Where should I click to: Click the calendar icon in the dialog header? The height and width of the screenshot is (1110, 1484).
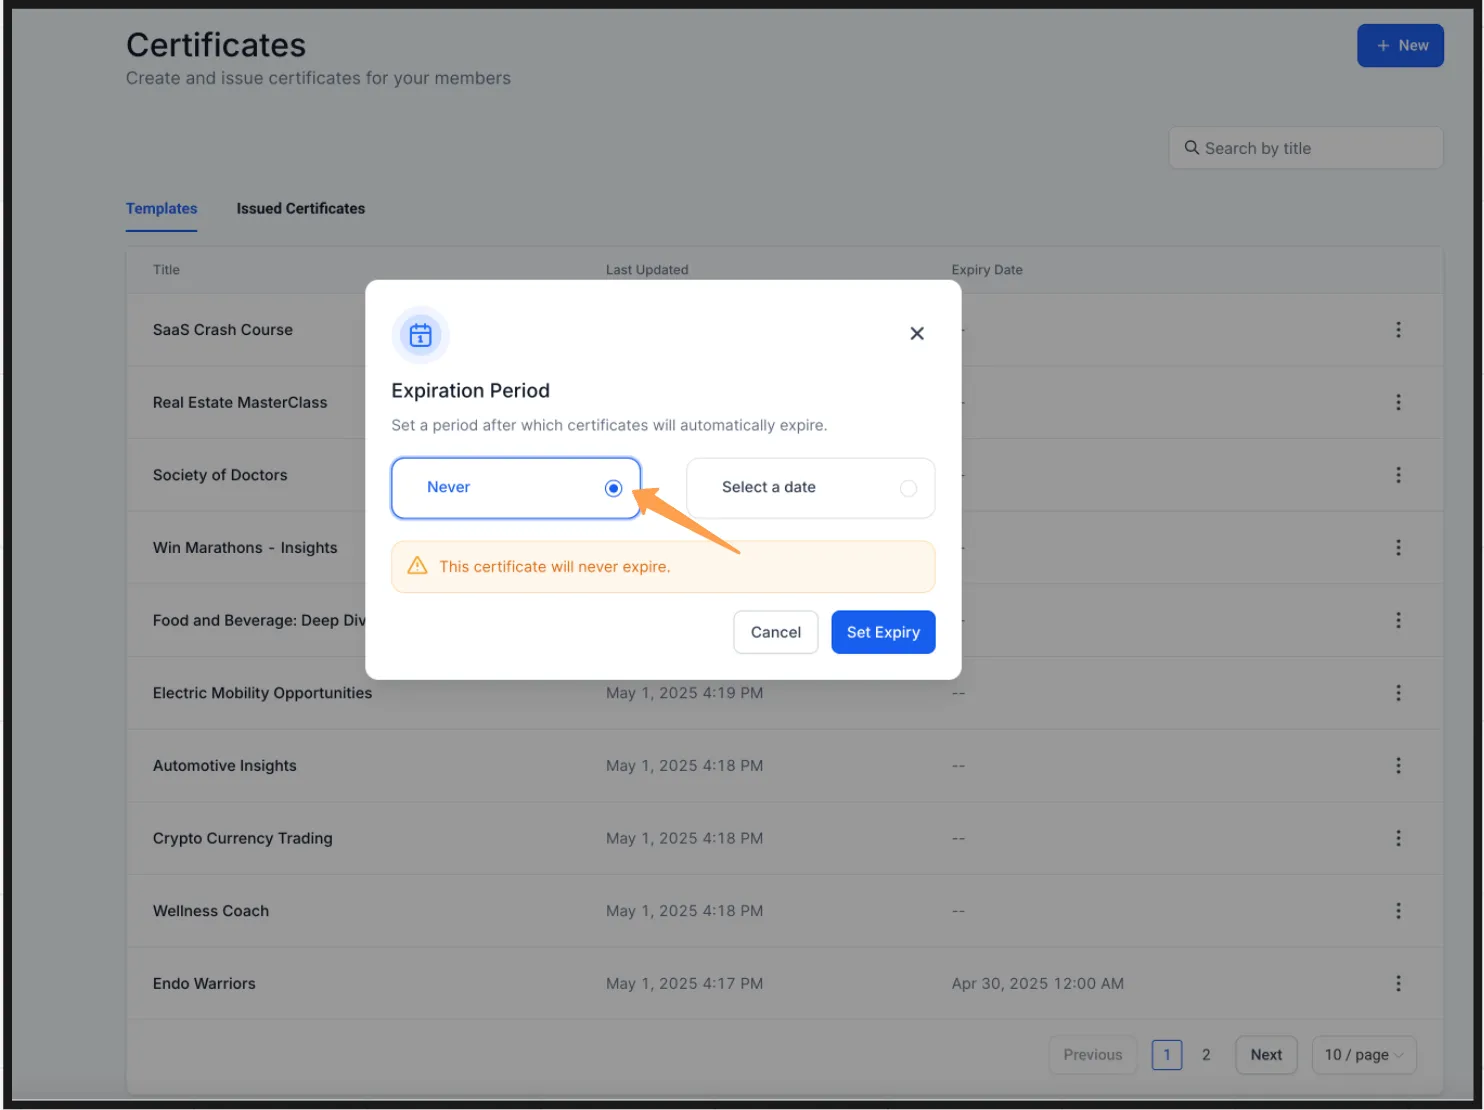tap(421, 335)
